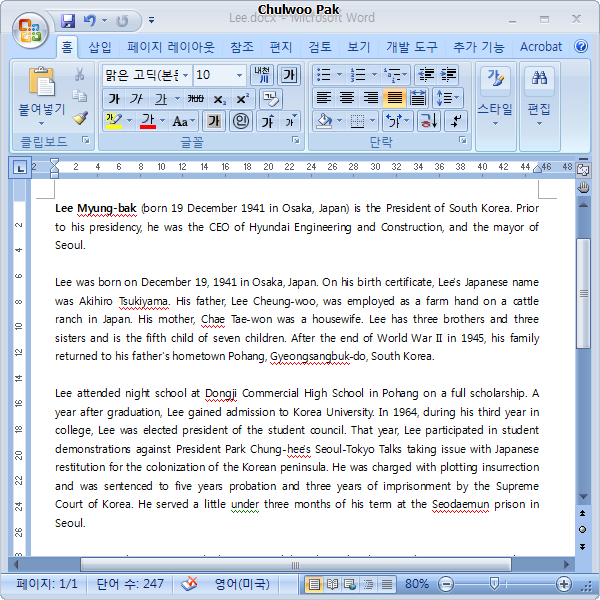Open the numbering list dropdown arrow
This screenshot has width=600, height=600.
coord(374,75)
